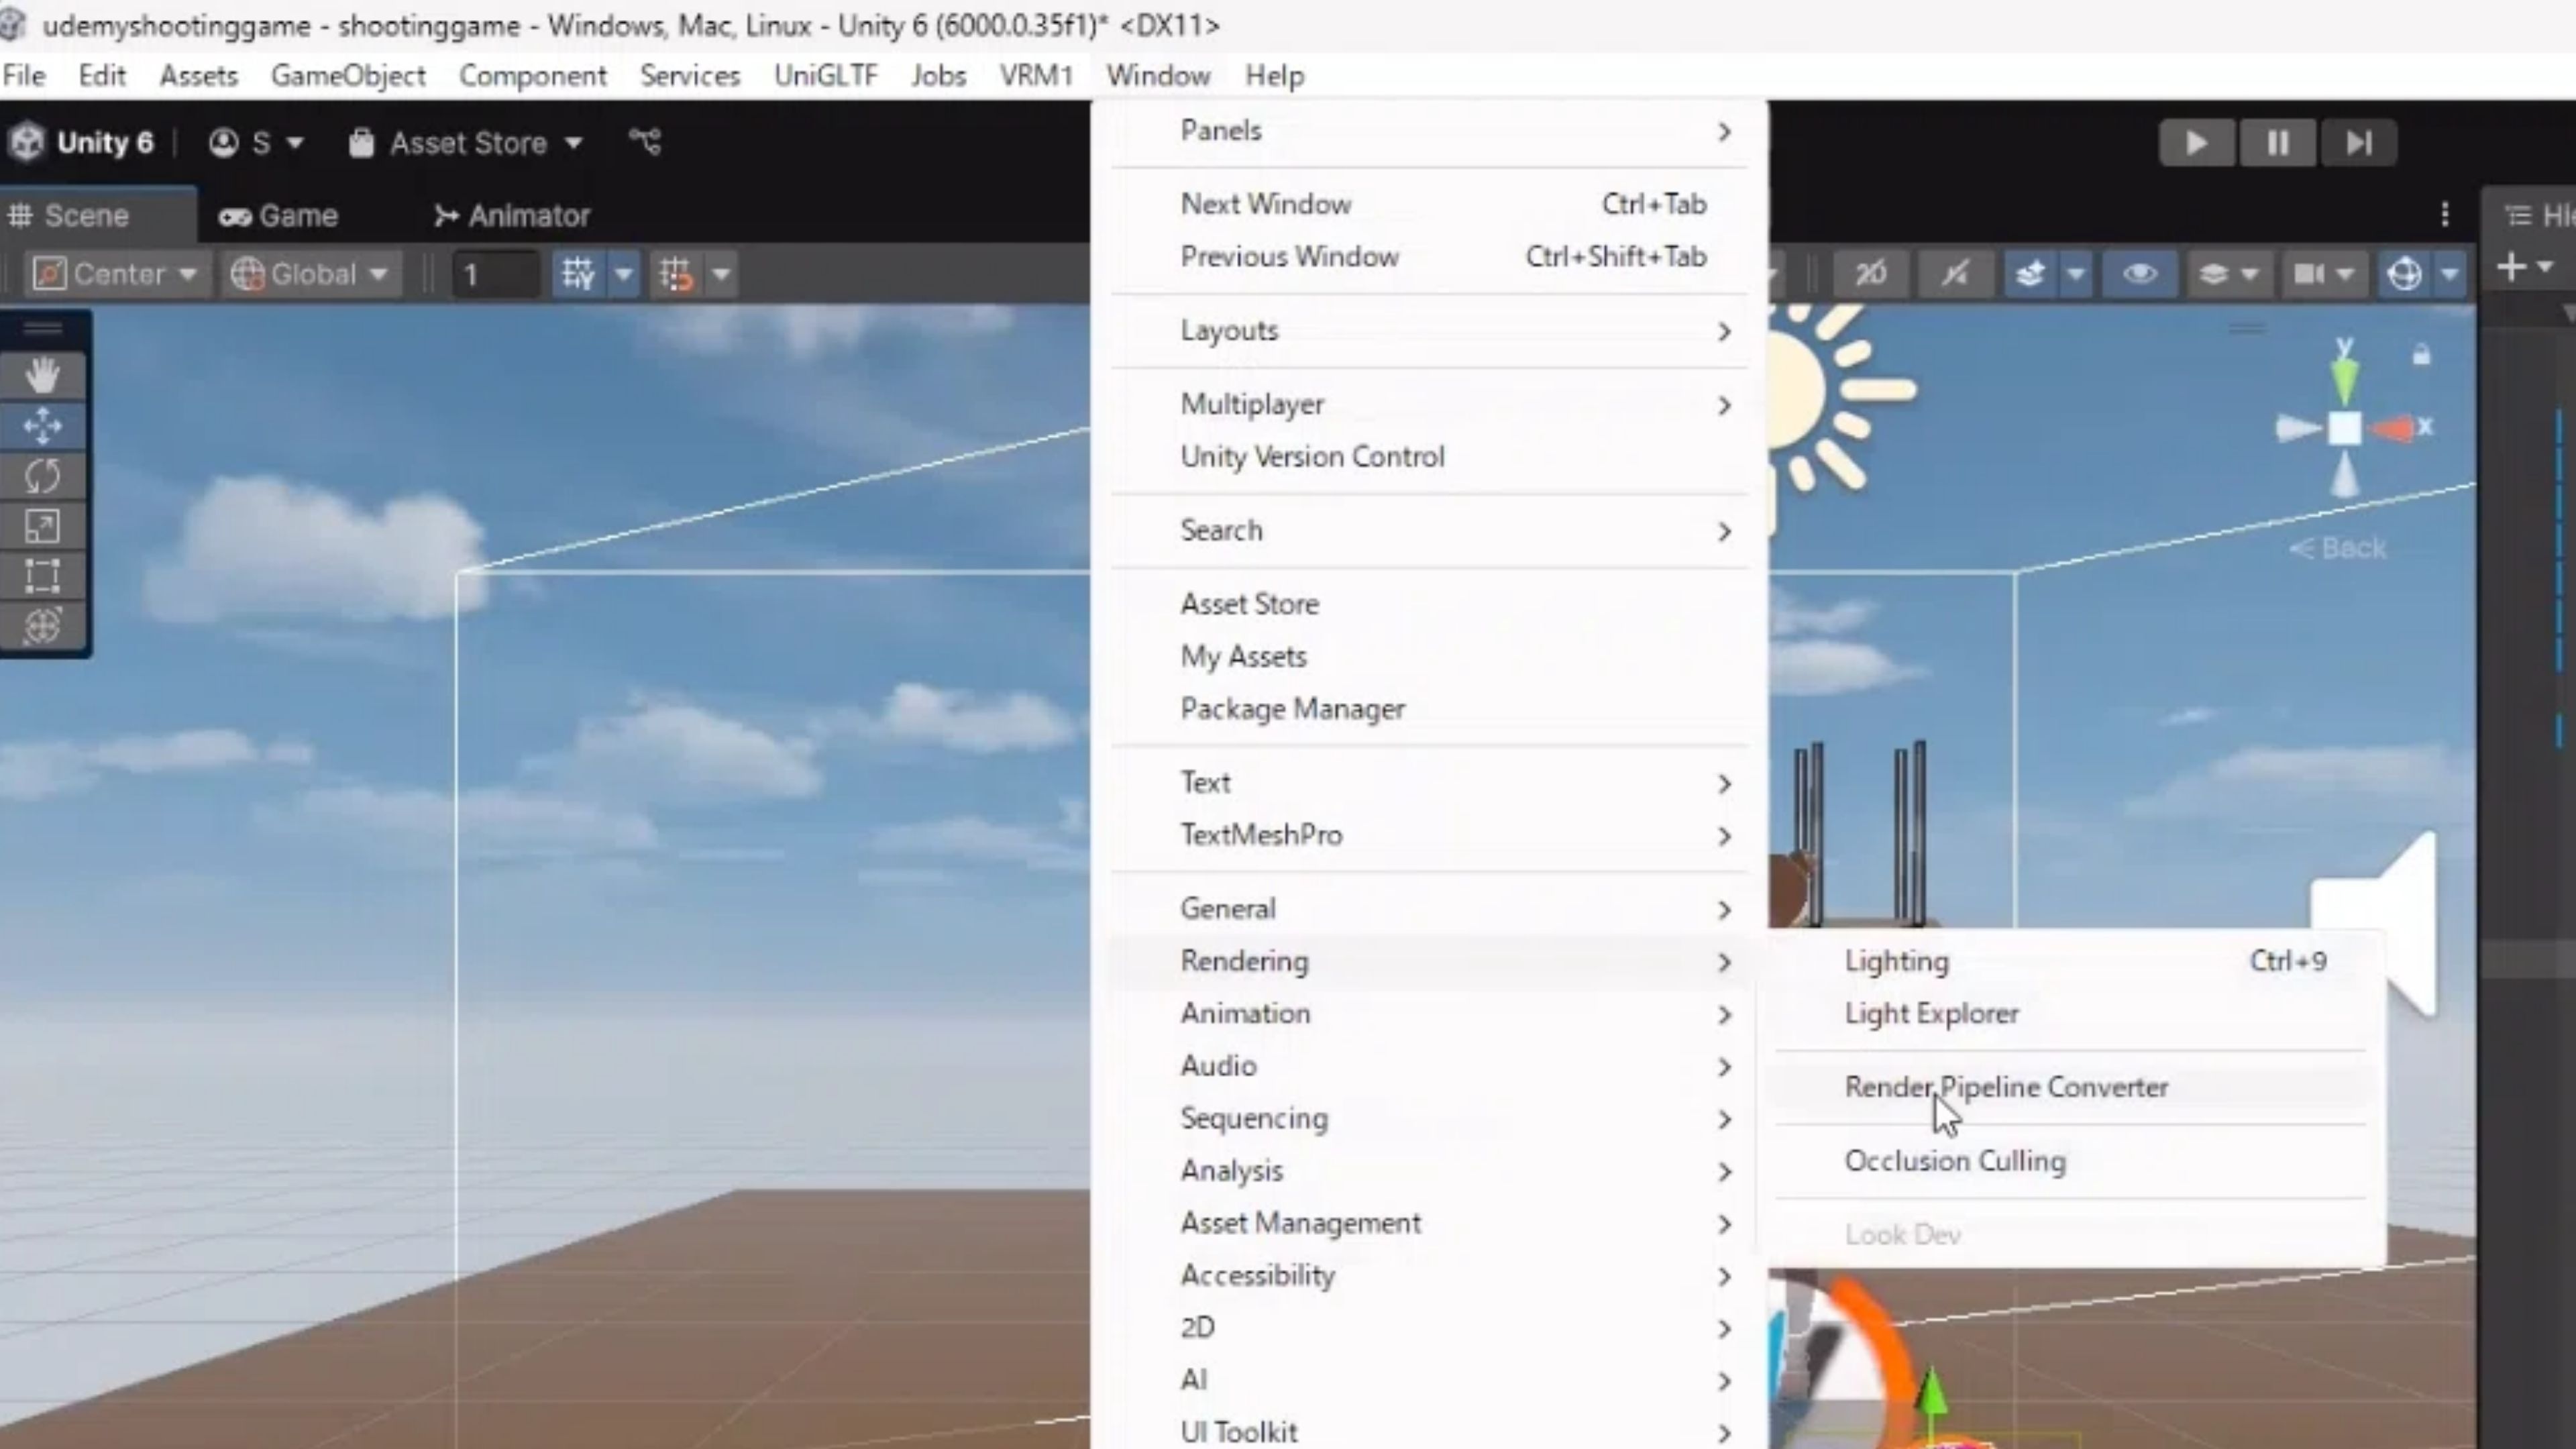Click the Unity 6 logo button
The width and height of the screenshot is (2576, 1449).
click(82, 143)
